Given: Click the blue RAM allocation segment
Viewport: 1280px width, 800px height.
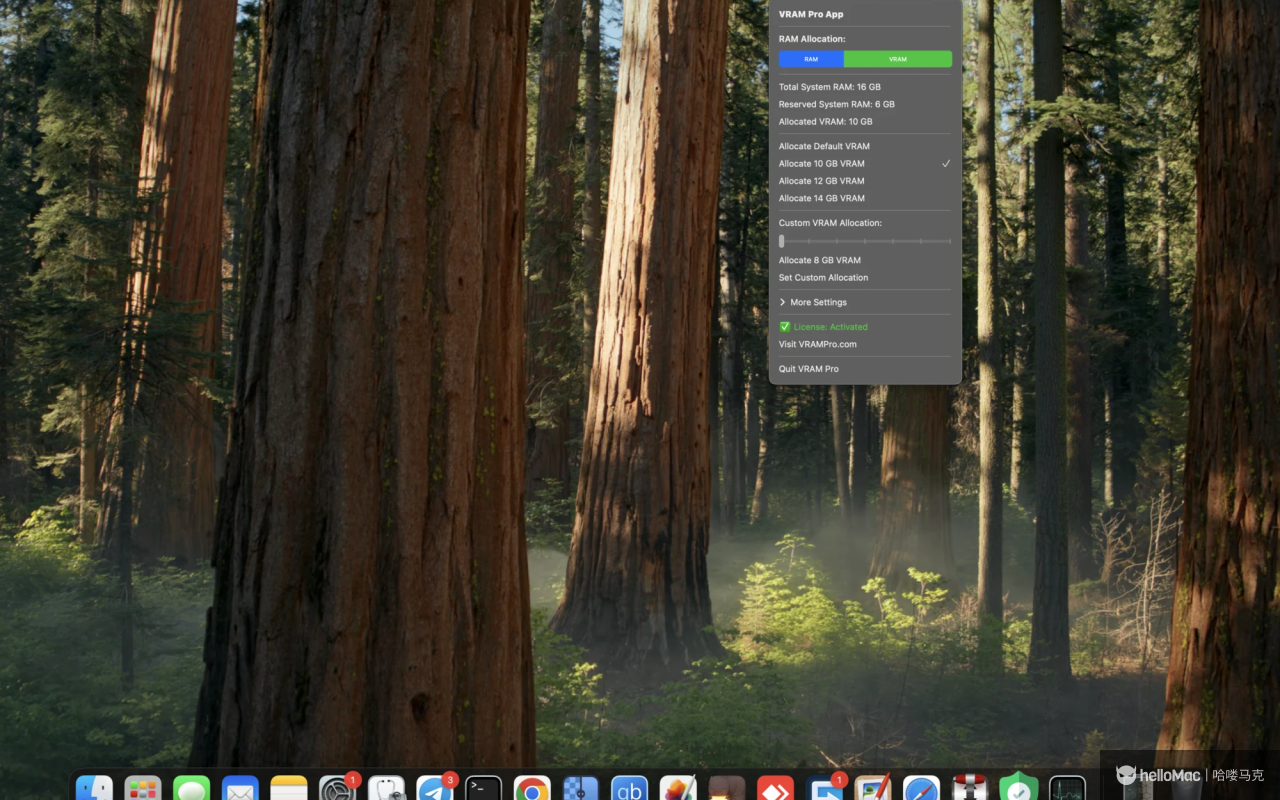Looking at the screenshot, I should [811, 59].
